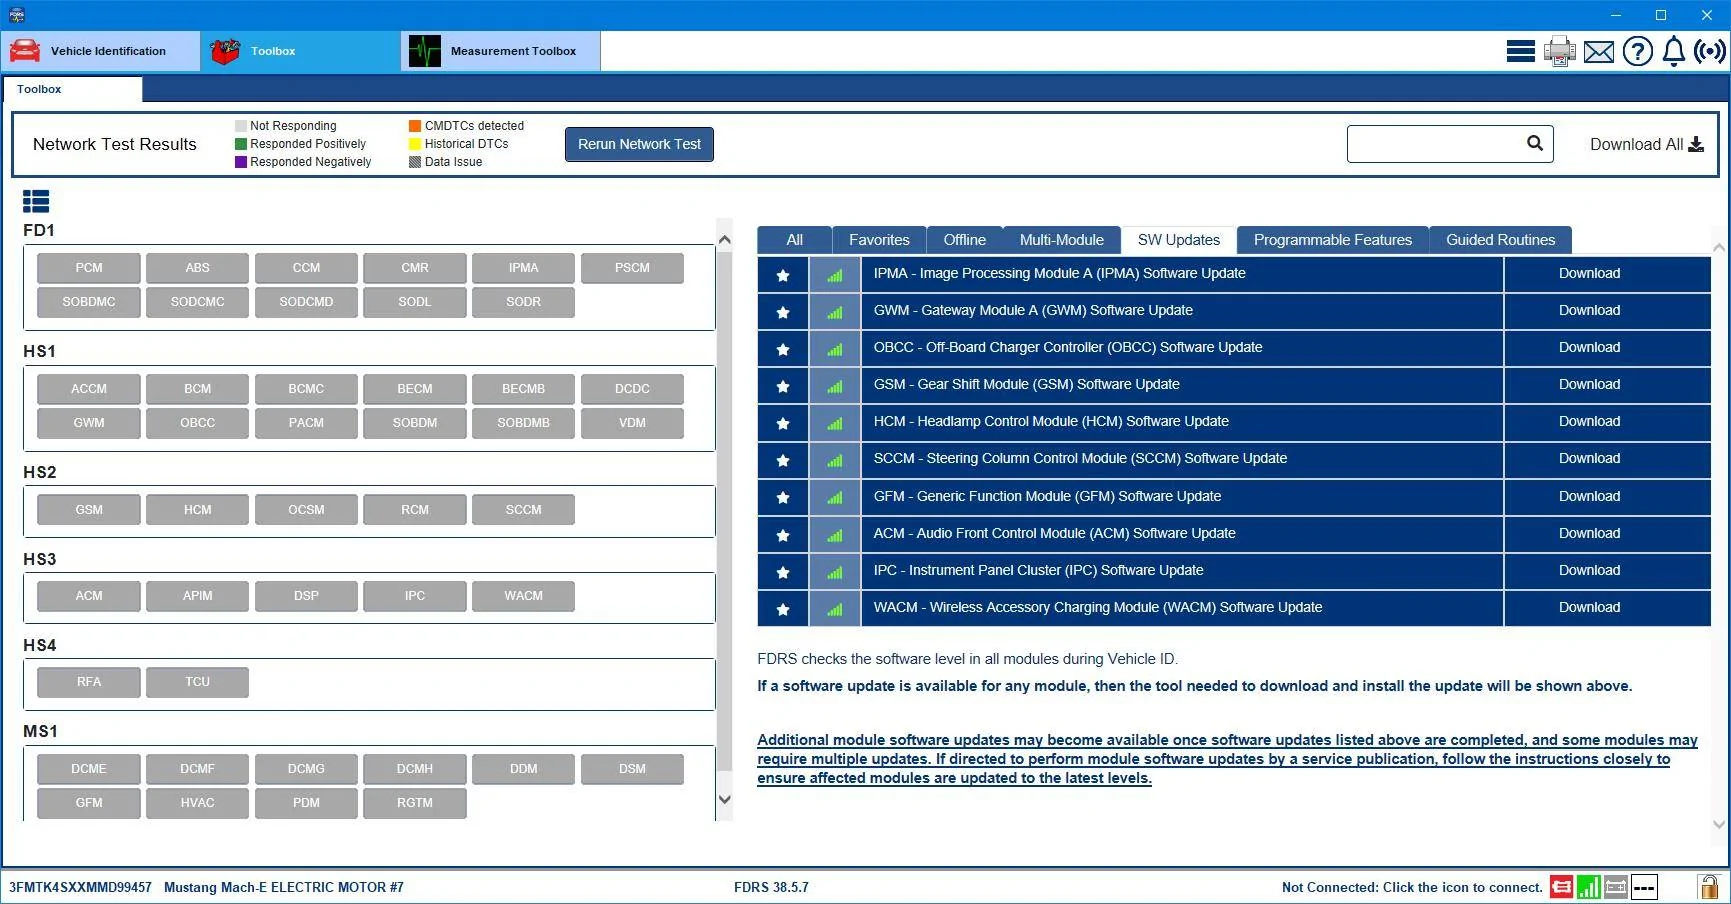Click the red vehicle connect icon in status bar
1731x904 pixels.
(x=1560, y=886)
